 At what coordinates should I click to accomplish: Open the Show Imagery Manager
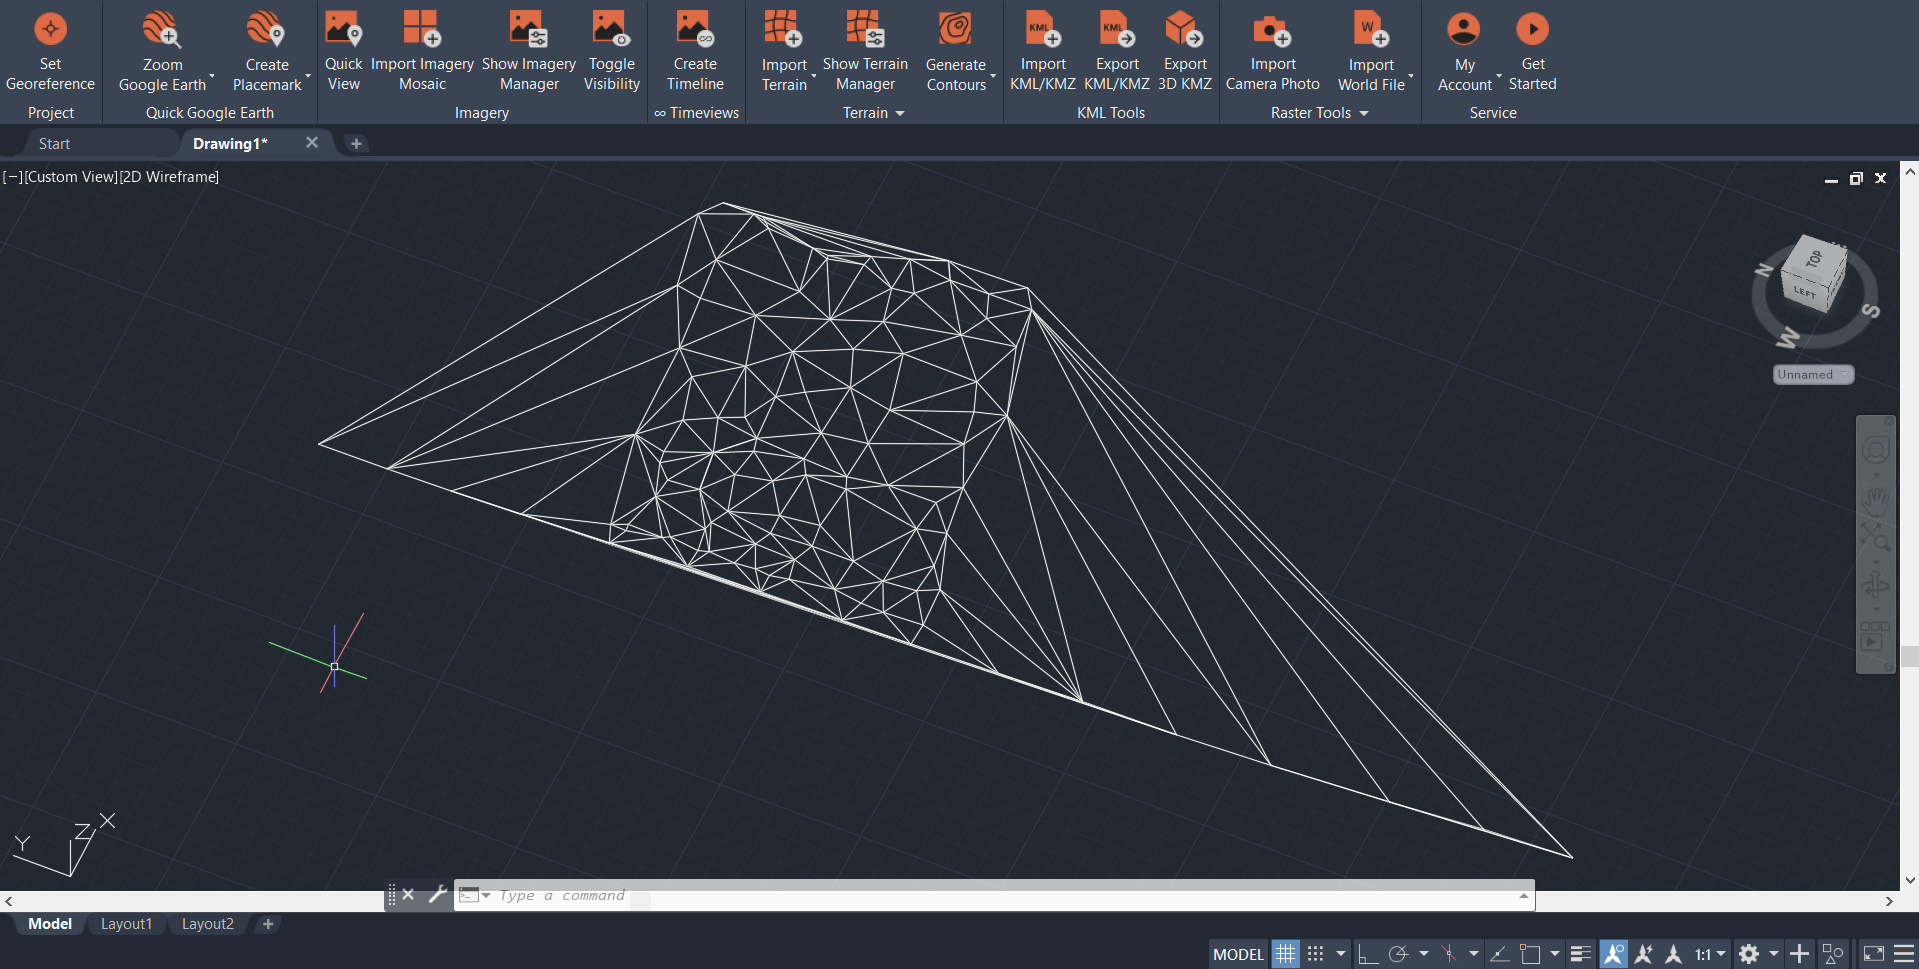528,29
